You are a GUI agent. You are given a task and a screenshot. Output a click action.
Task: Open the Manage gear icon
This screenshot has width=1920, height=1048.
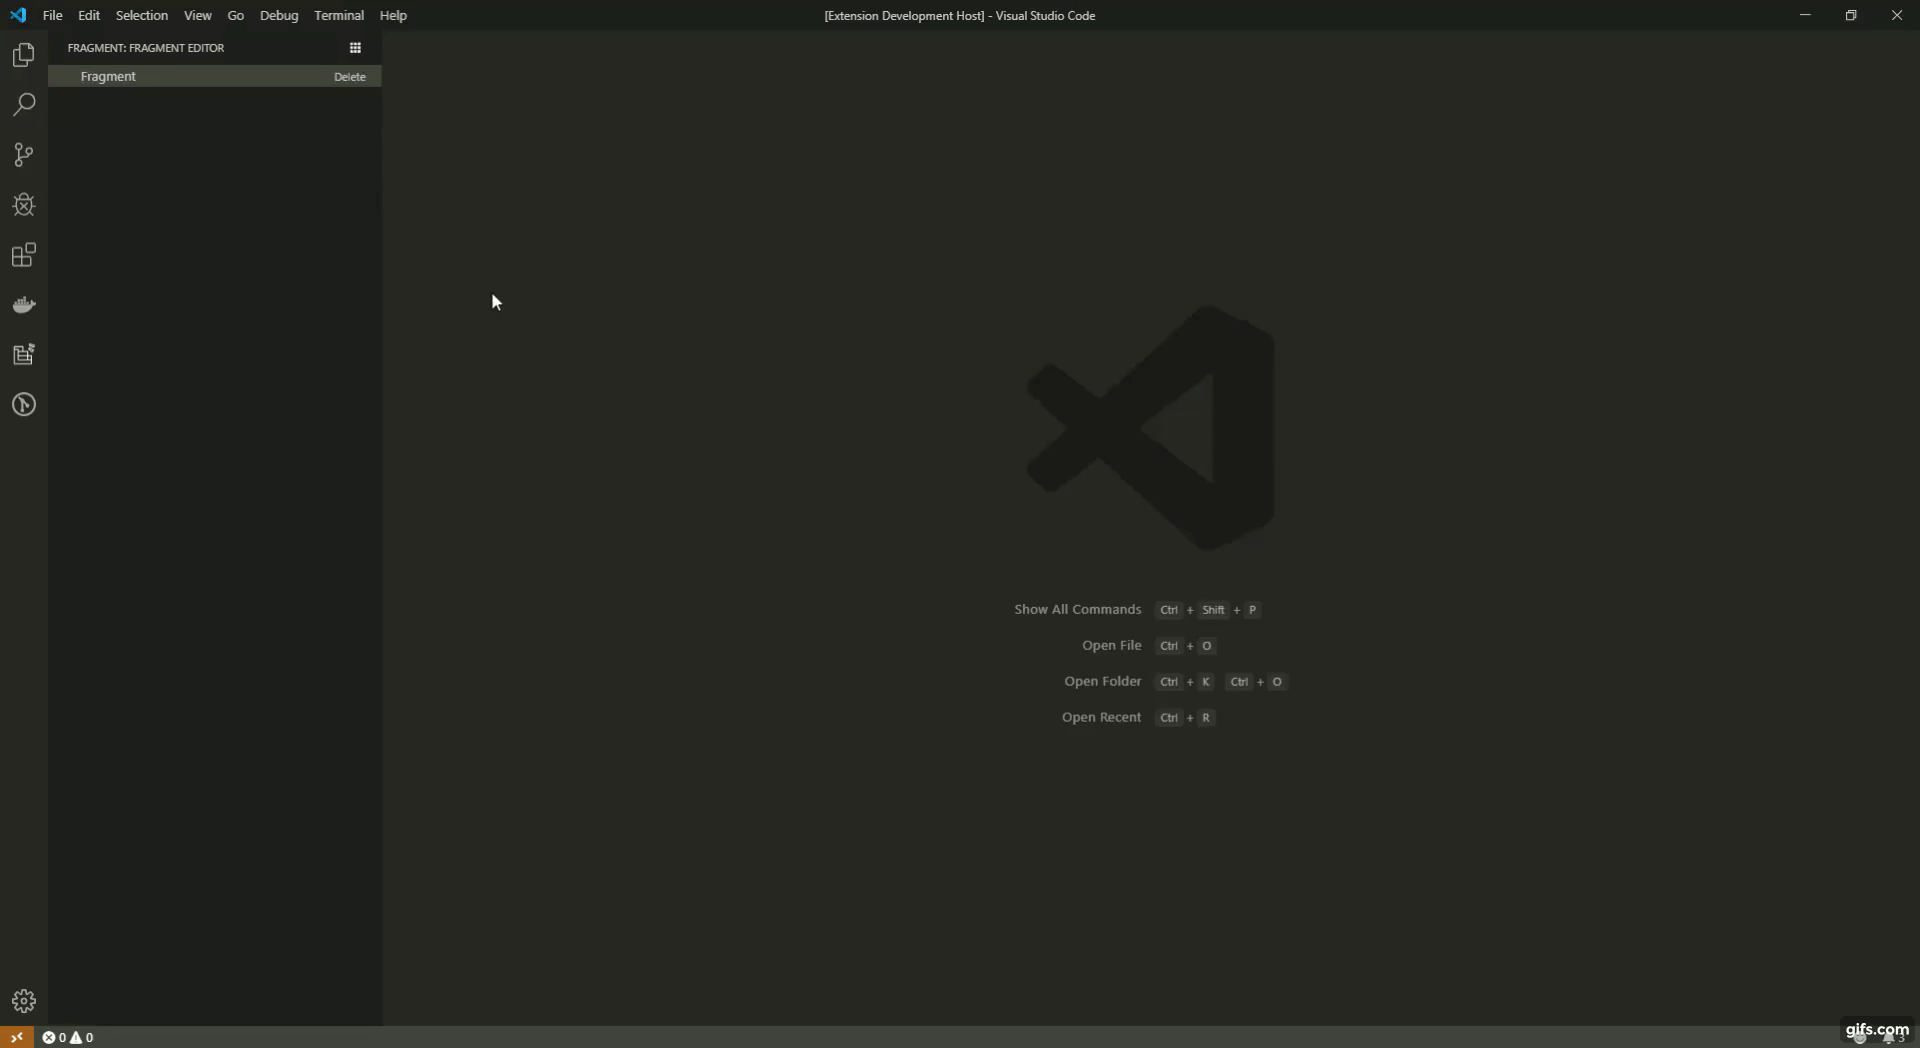pyautogui.click(x=24, y=1001)
